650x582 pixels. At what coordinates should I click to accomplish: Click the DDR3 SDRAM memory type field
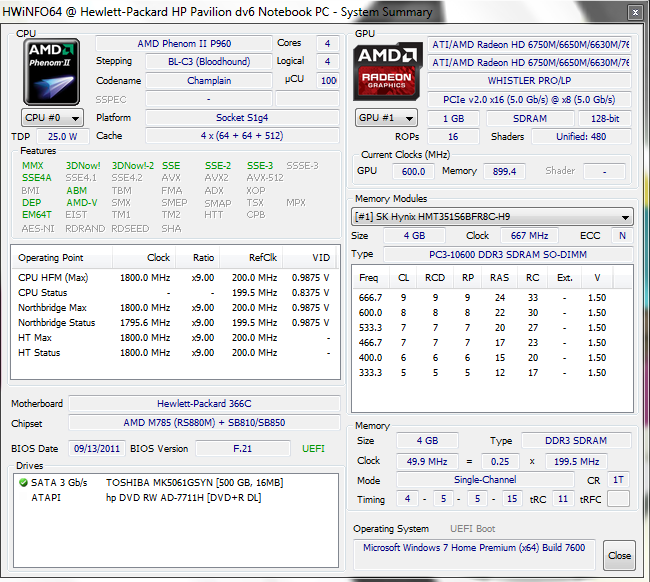(x=576, y=441)
